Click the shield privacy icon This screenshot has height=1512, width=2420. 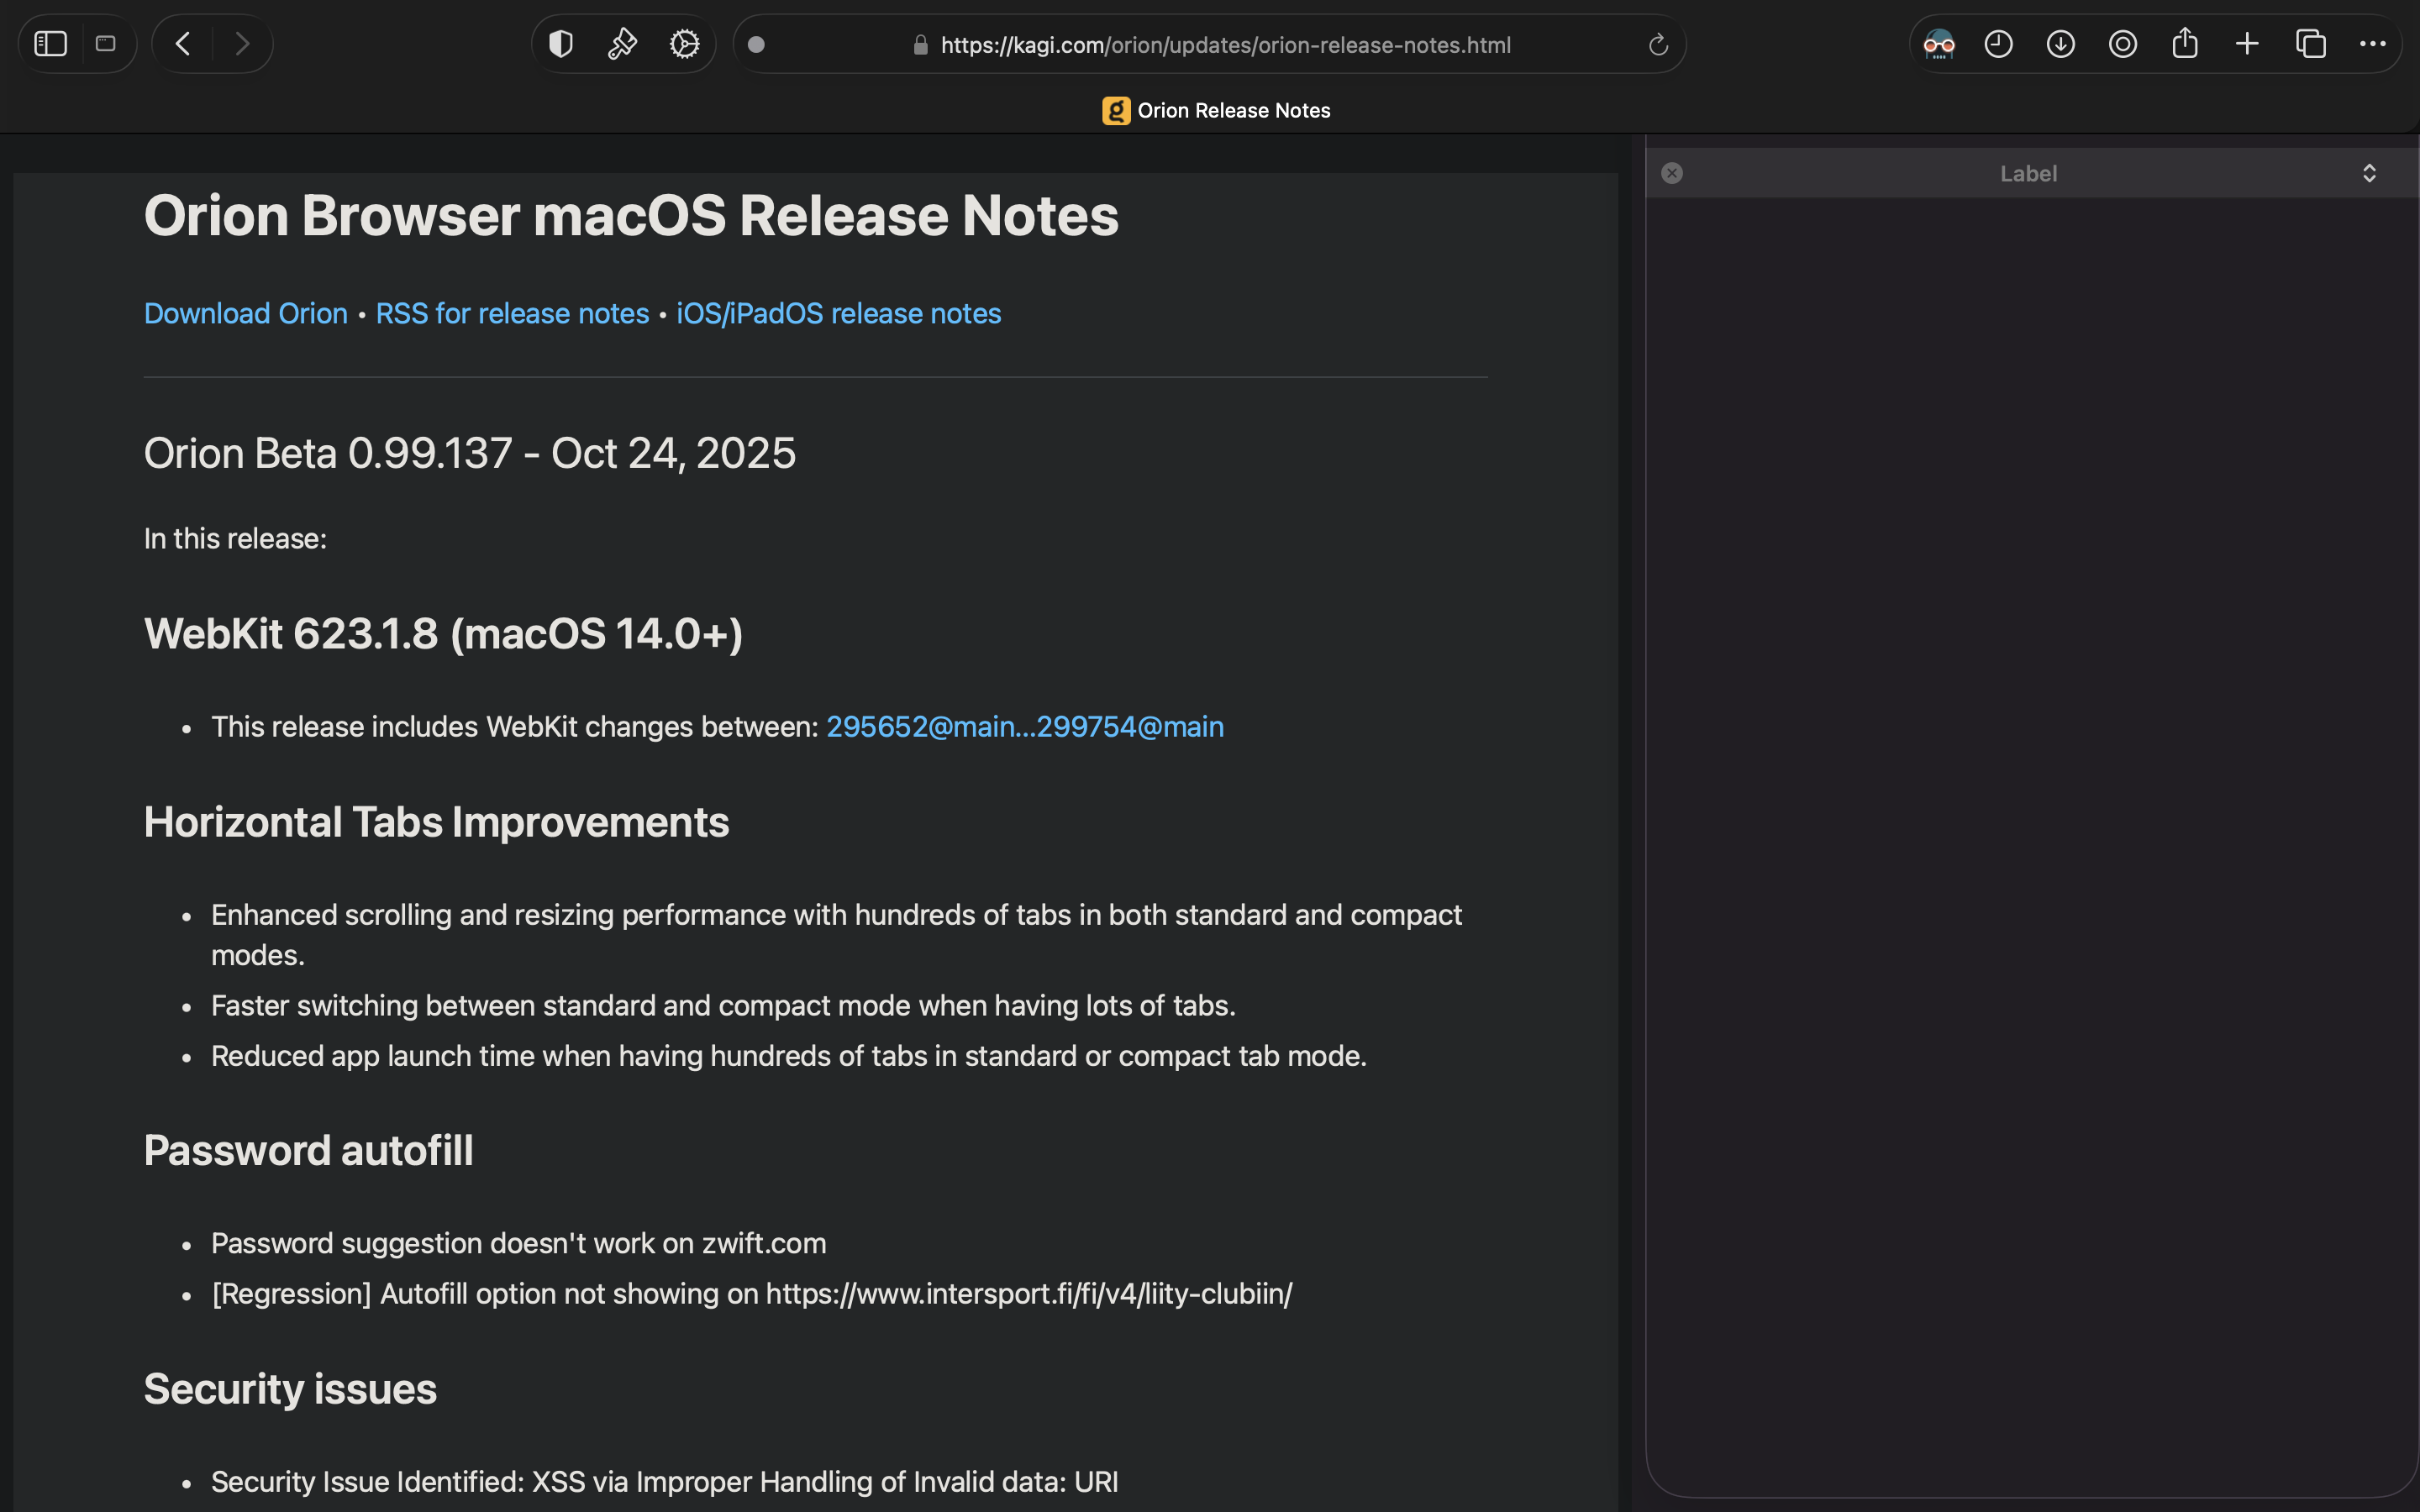(x=561, y=44)
